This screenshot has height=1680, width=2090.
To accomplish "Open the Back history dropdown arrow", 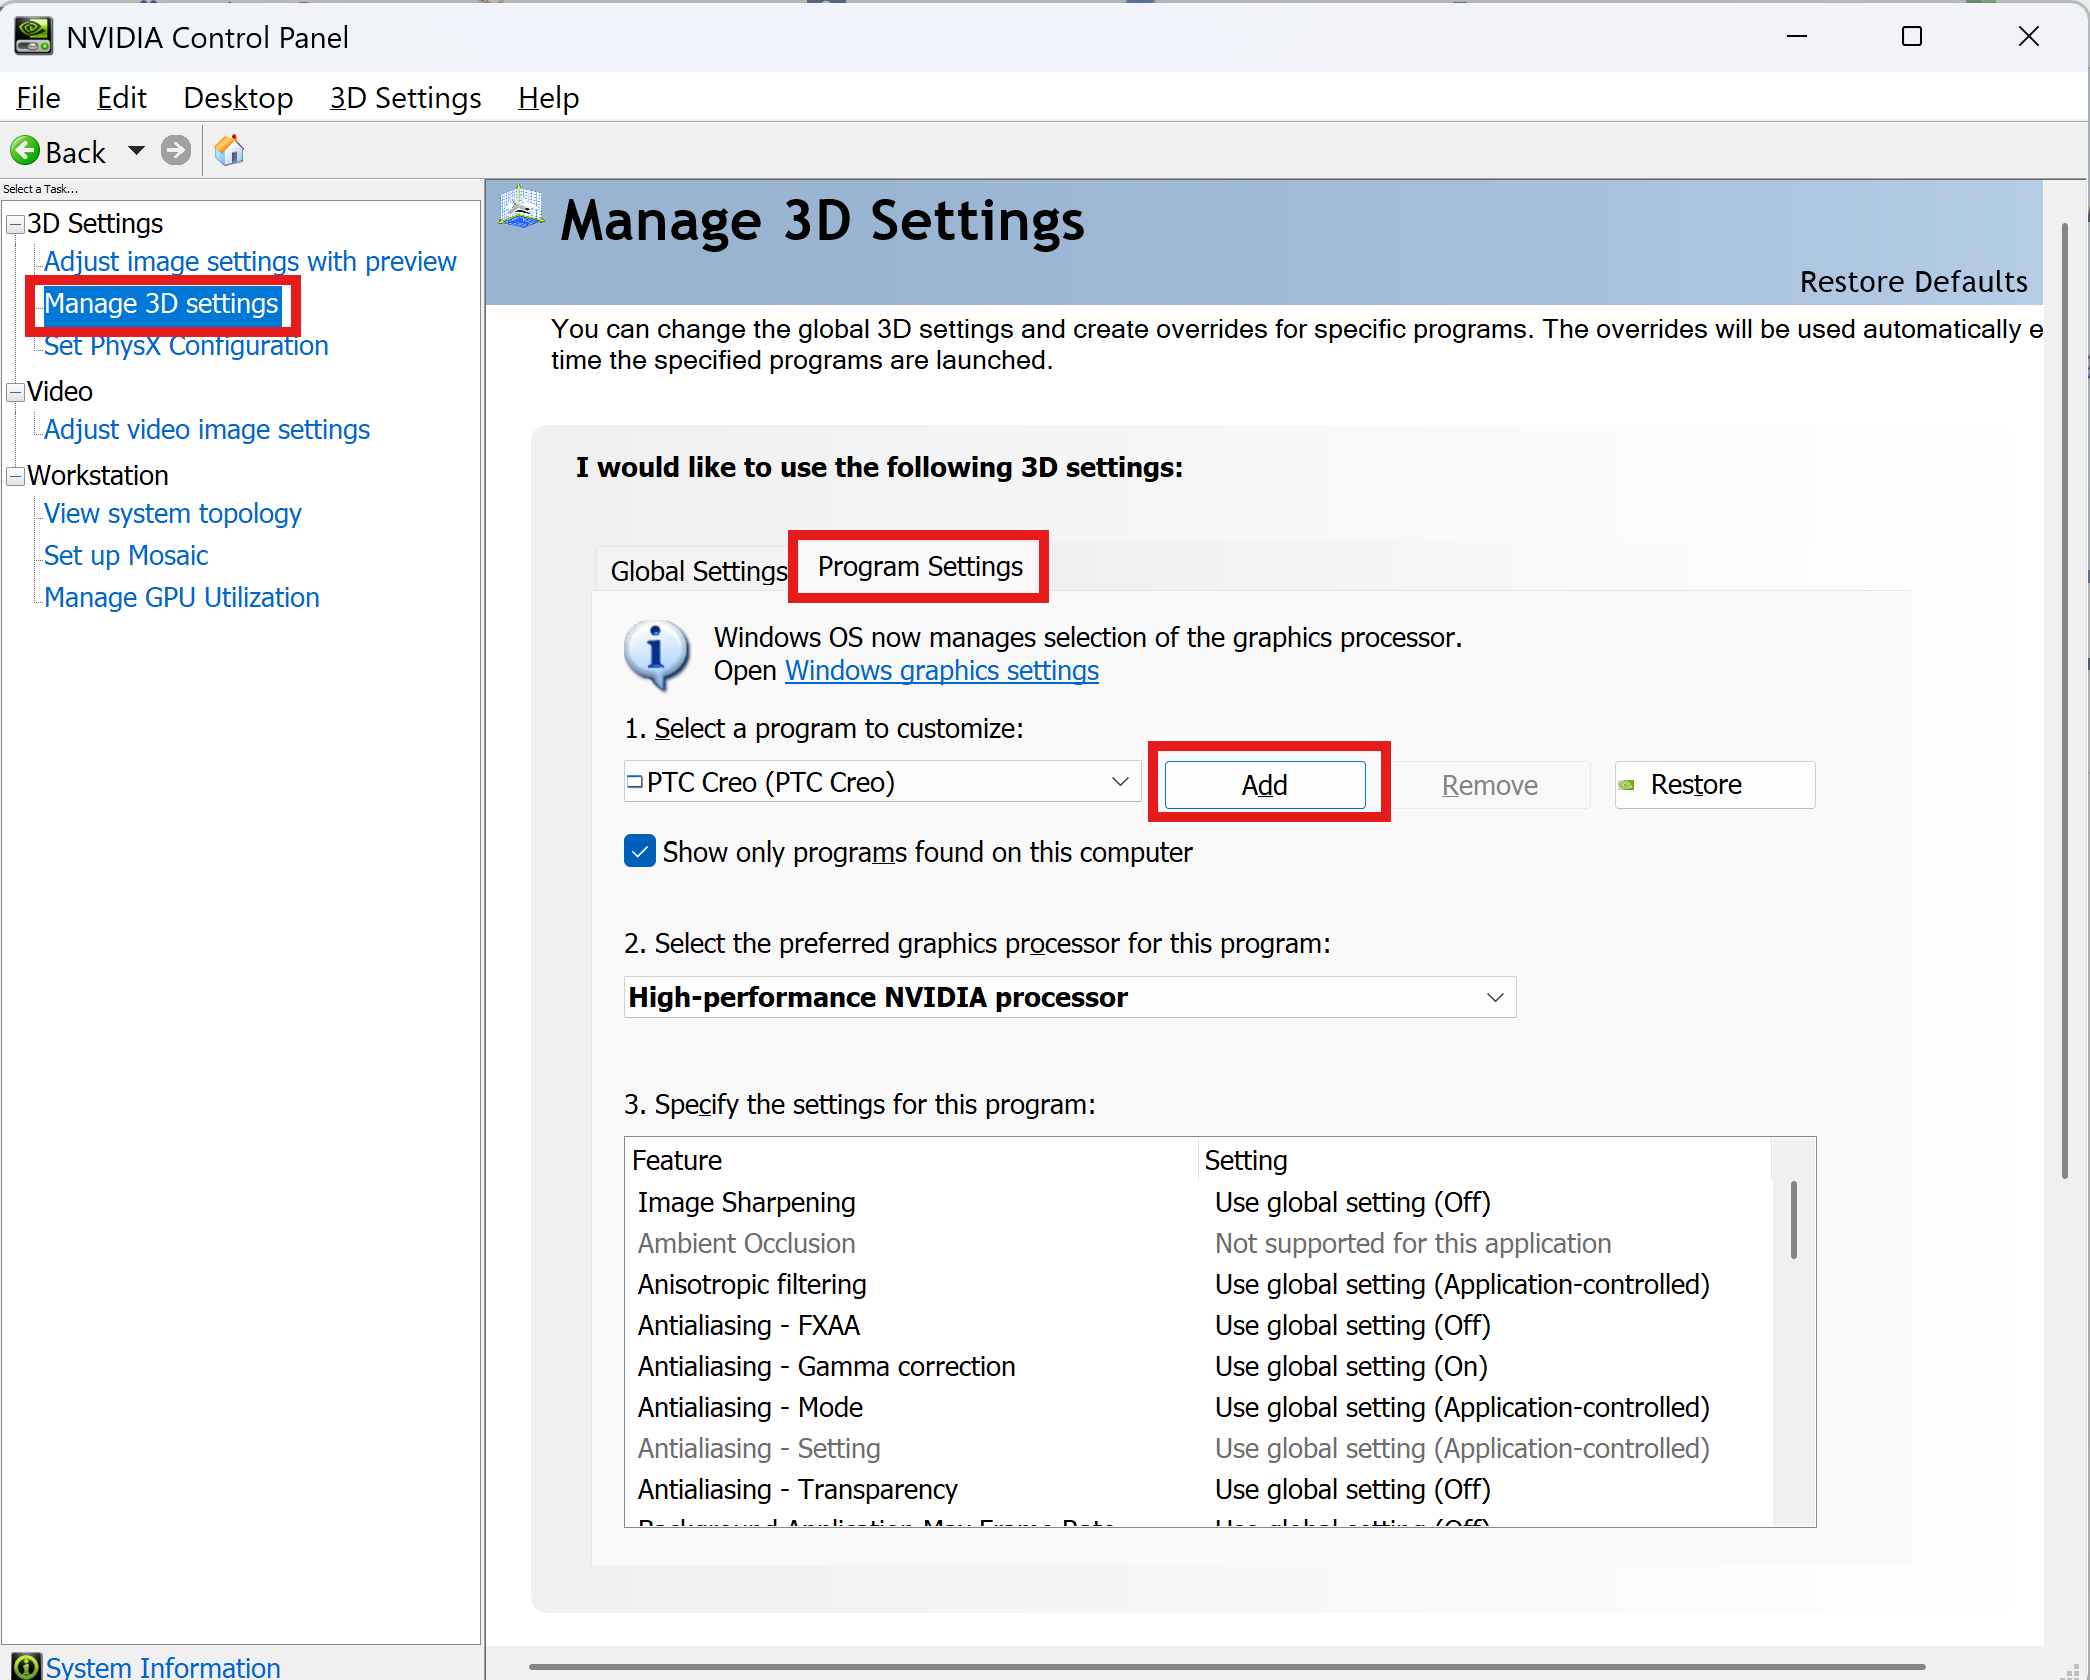I will (x=136, y=151).
